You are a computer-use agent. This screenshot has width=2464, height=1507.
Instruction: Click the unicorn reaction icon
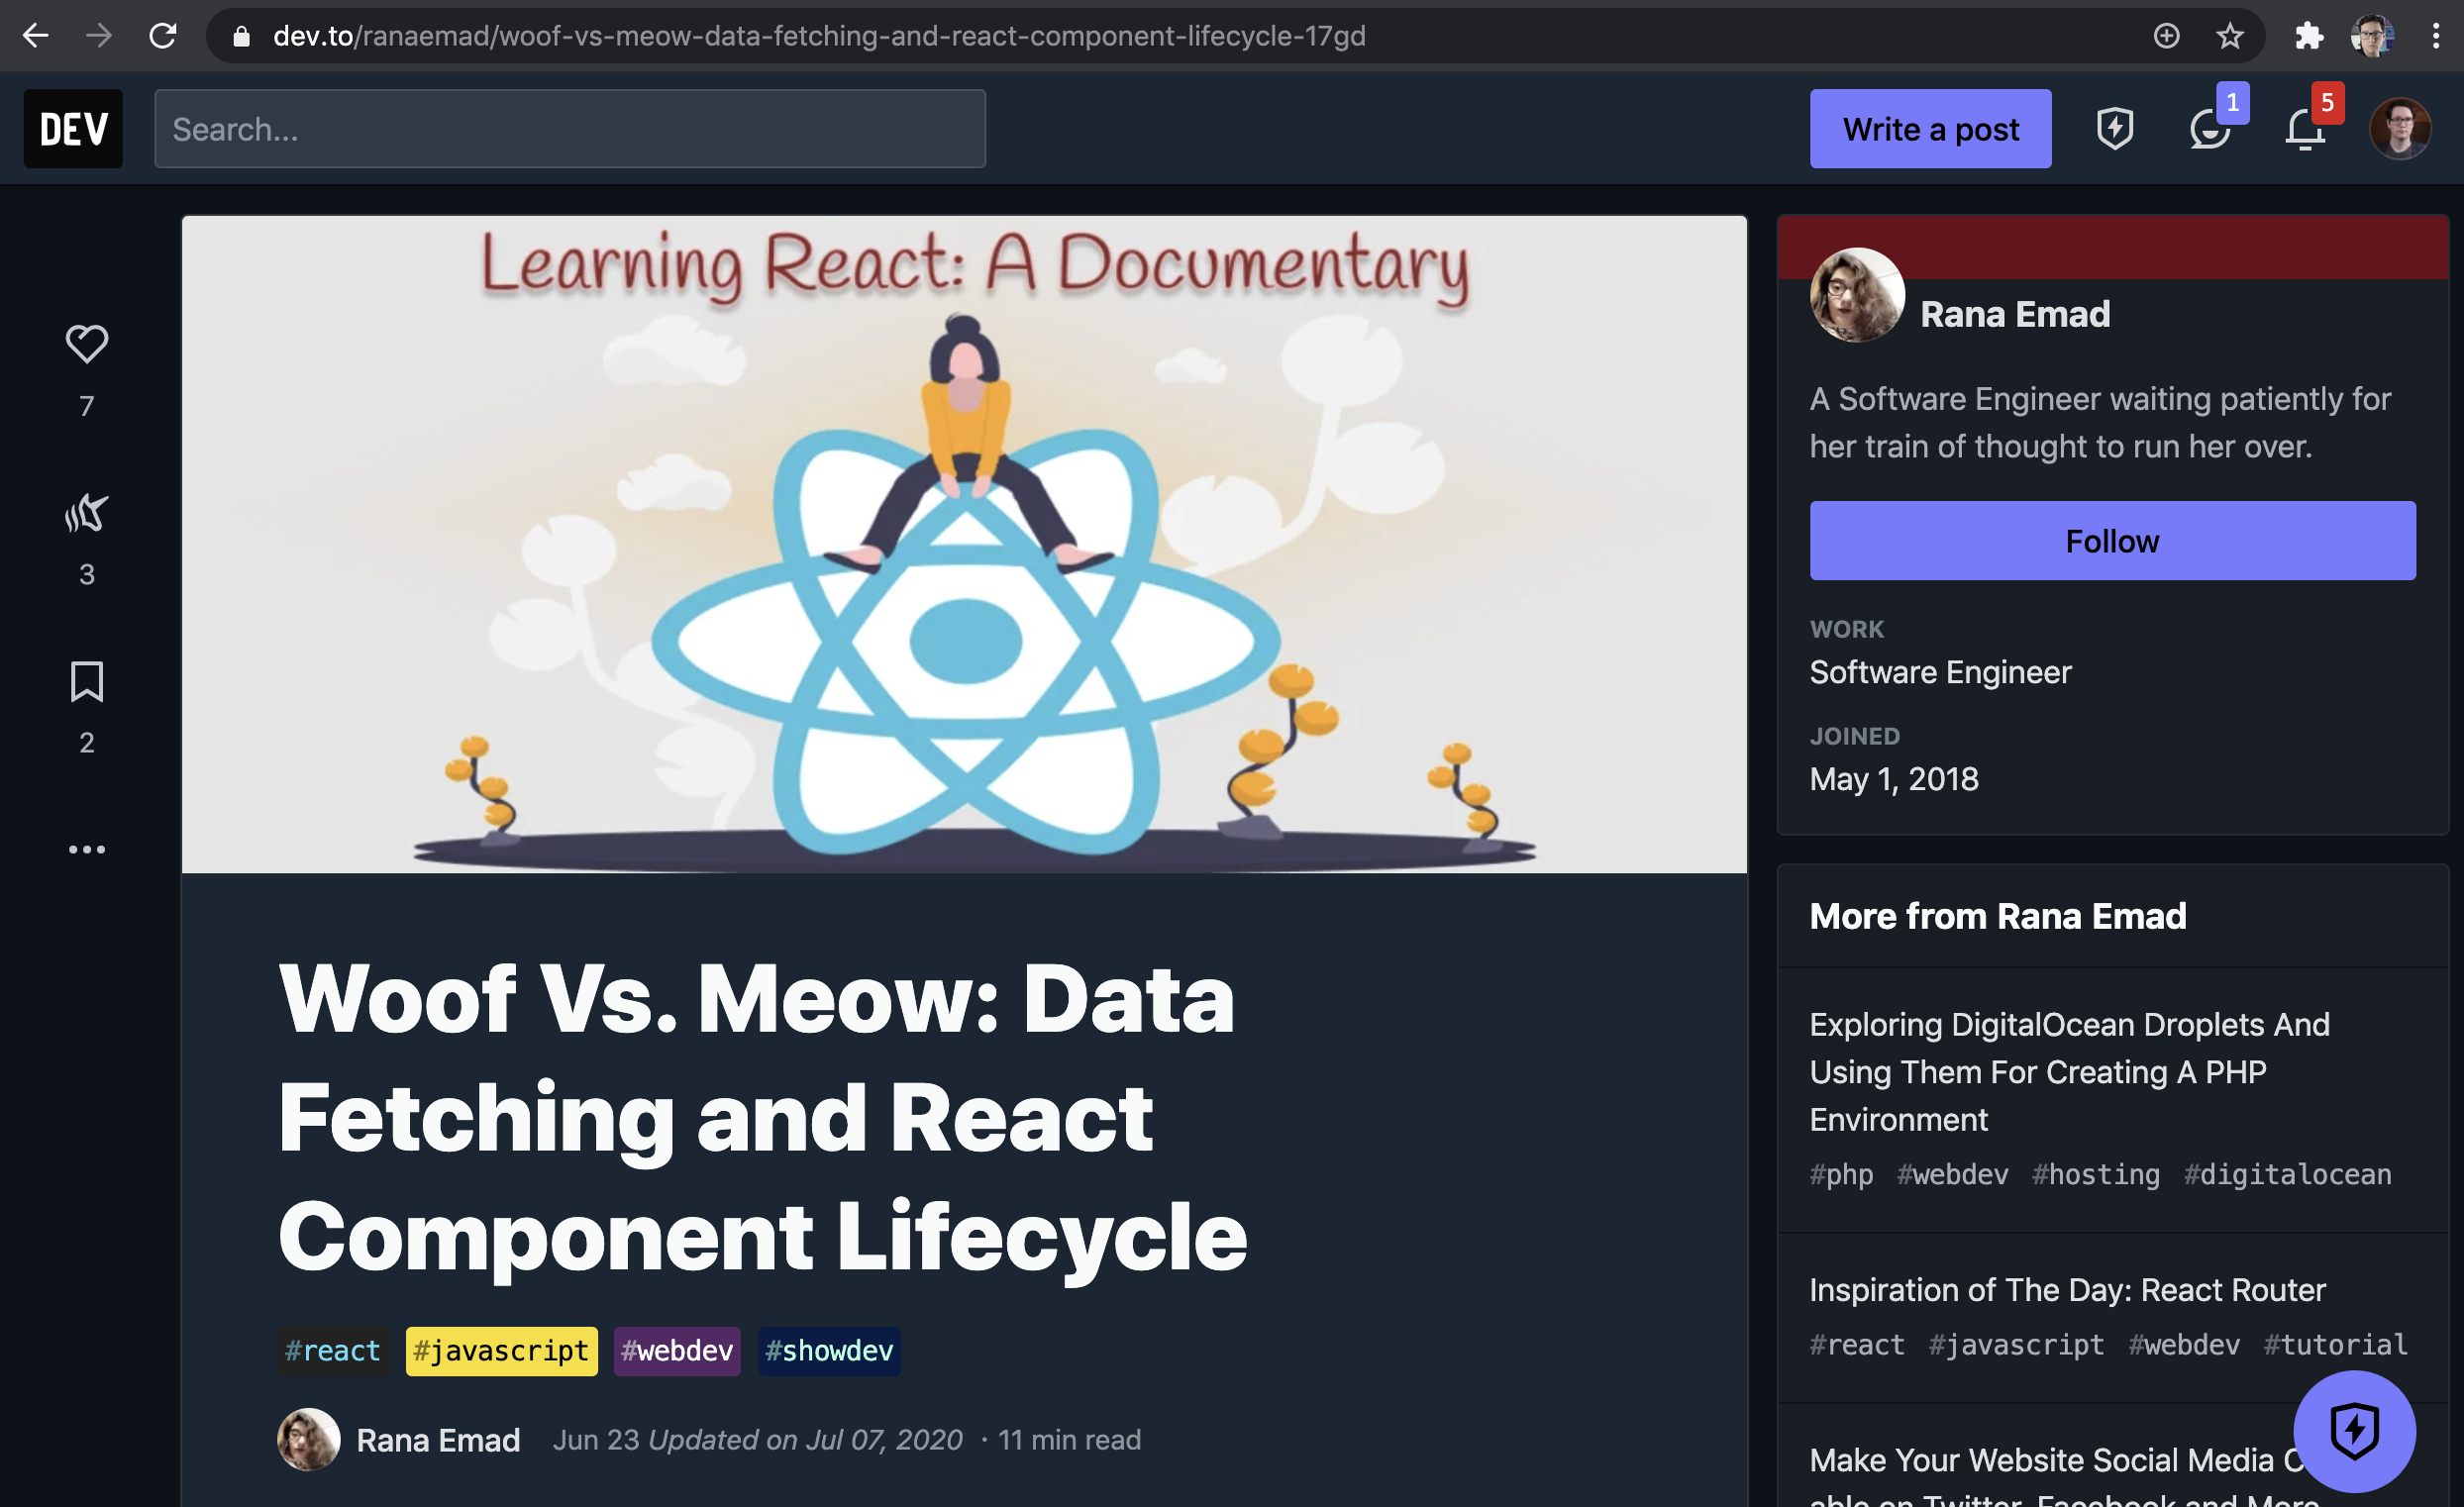(x=86, y=513)
